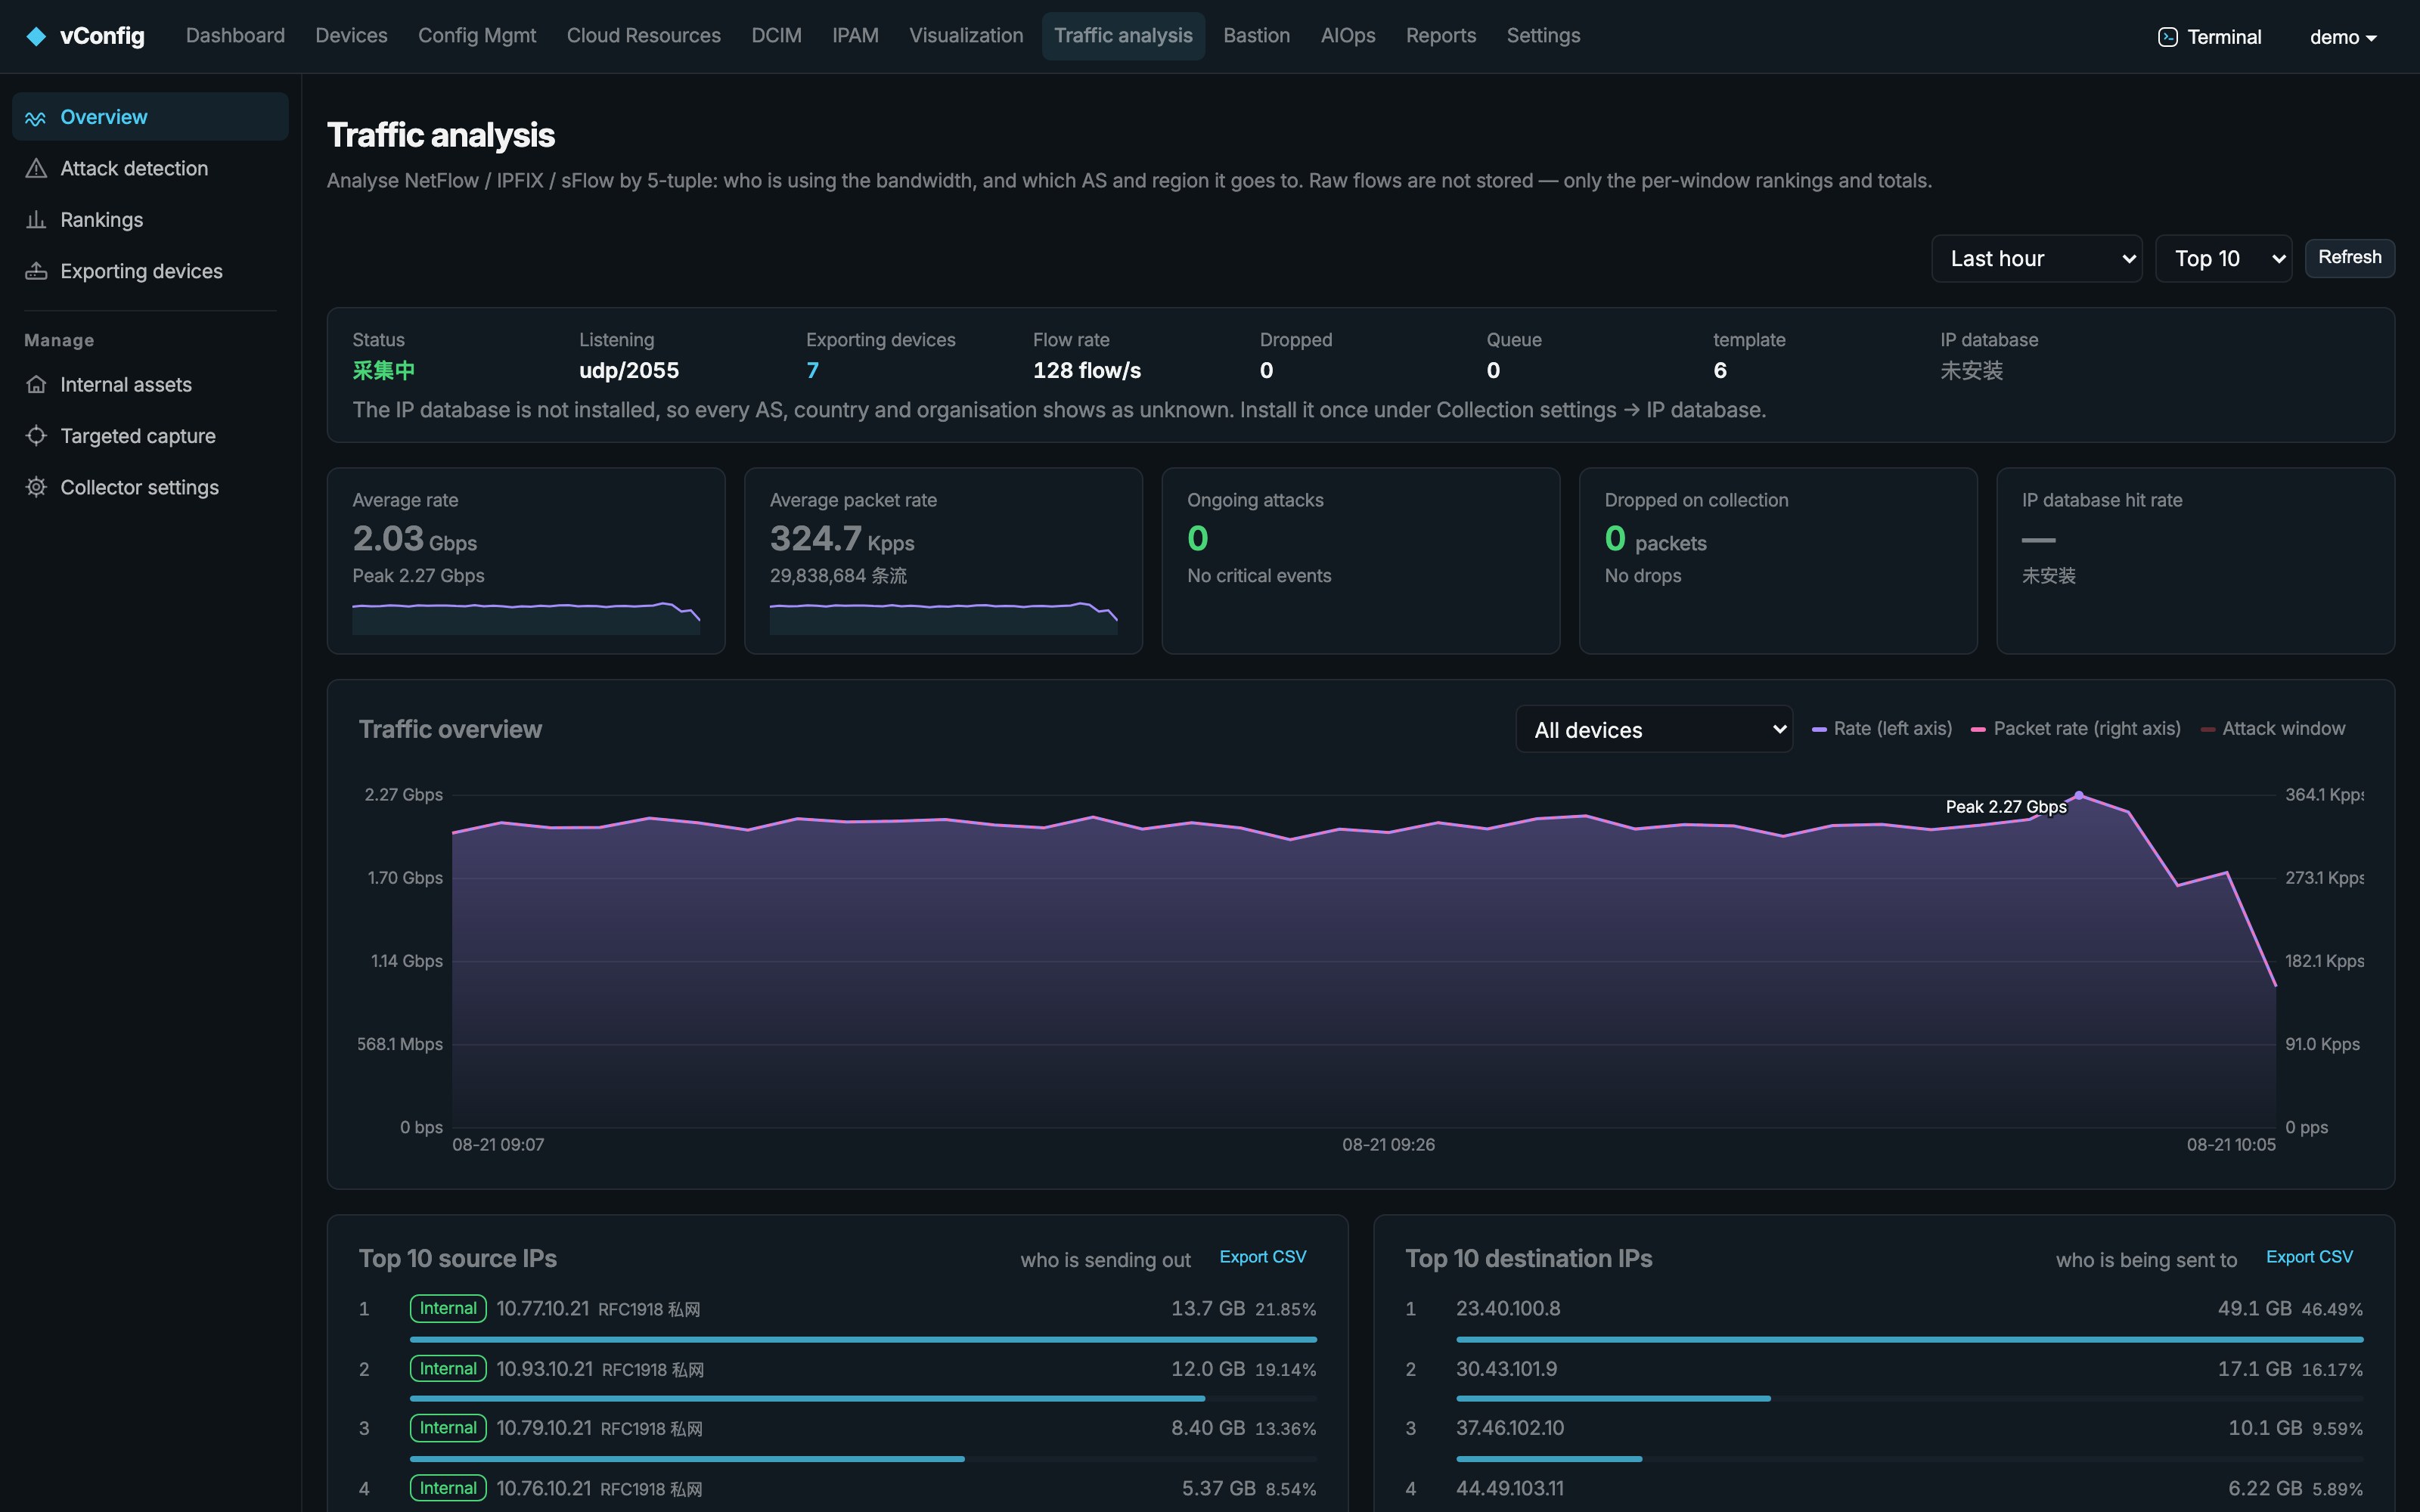Open the IPAM navigation tab
This screenshot has width=2420, height=1512.
pos(855,36)
